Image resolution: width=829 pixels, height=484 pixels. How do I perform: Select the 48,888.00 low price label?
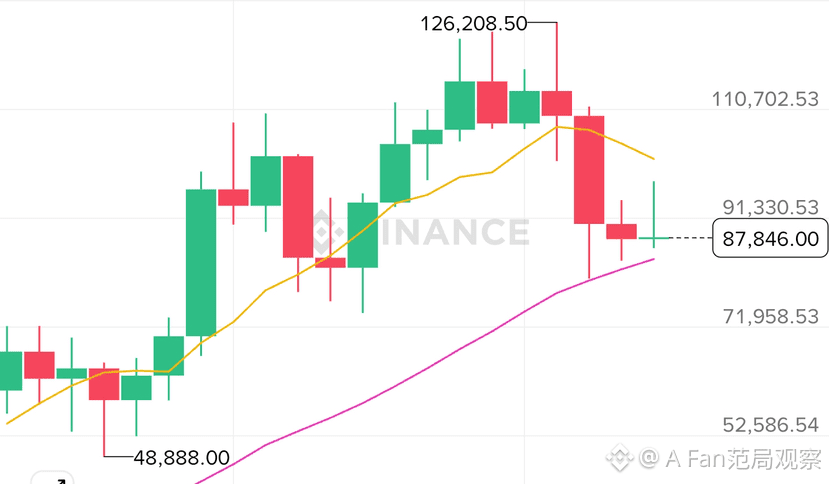(x=181, y=457)
